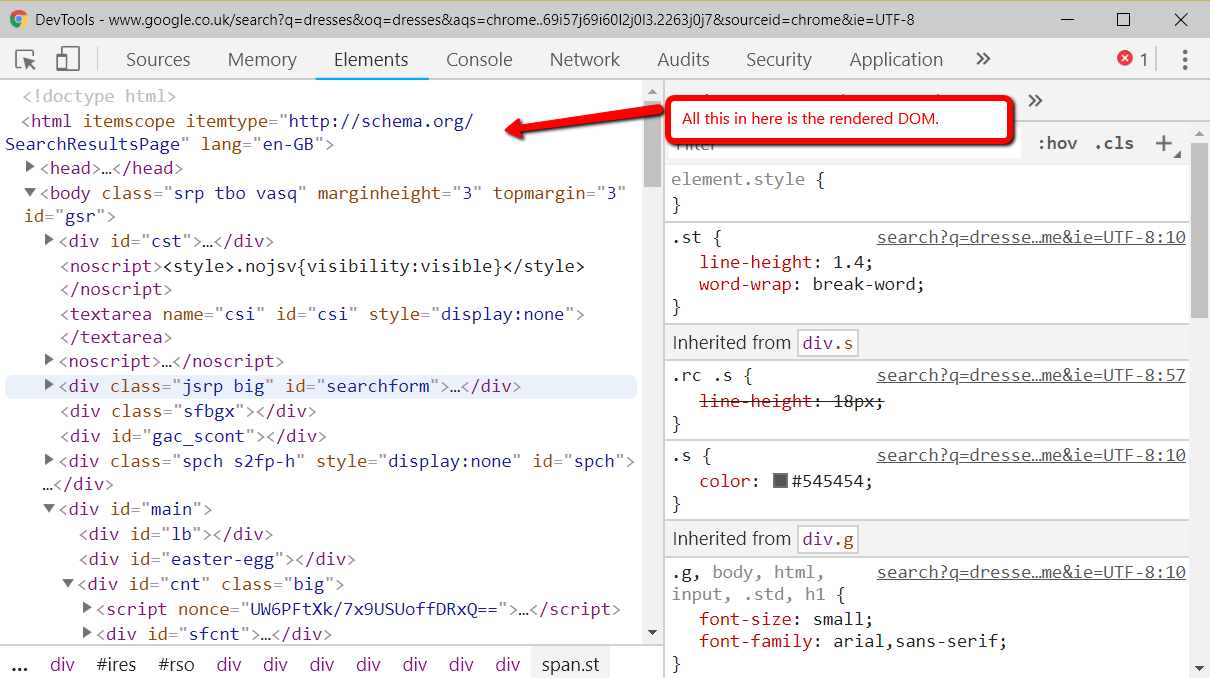Show more main DevTools panel tabs
The image size is (1210, 678).
click(983, 60)
